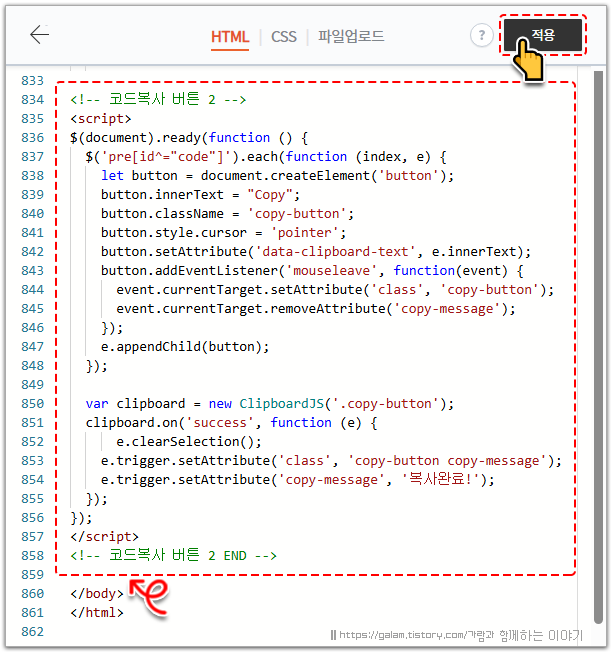
Task: Click line number 850
Action: click(32, 404)
